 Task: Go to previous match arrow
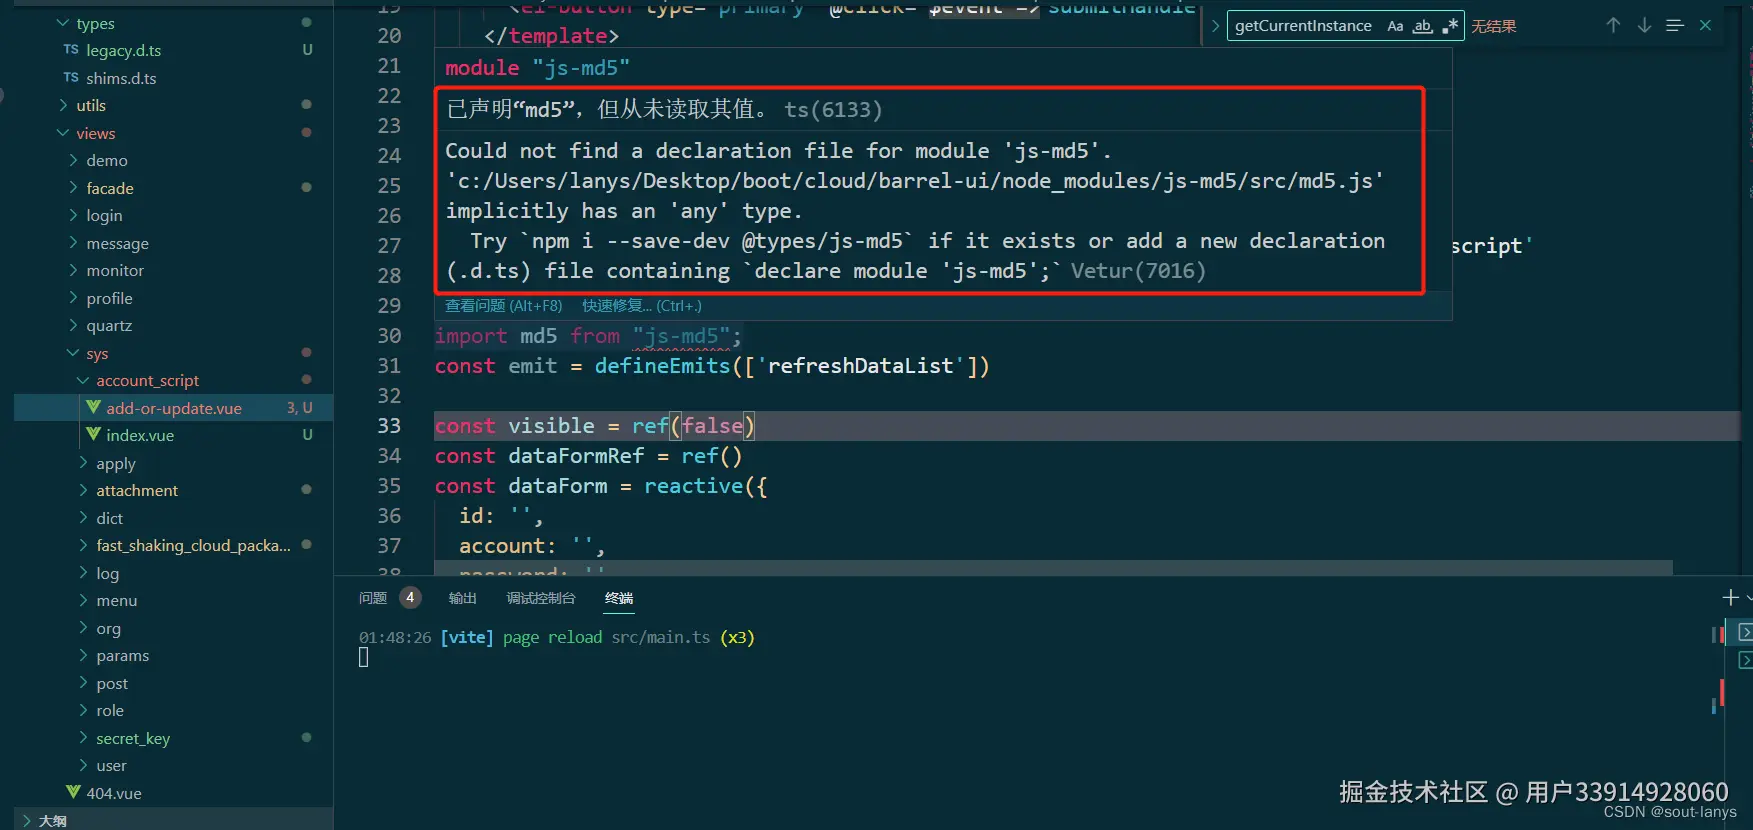1613,26
